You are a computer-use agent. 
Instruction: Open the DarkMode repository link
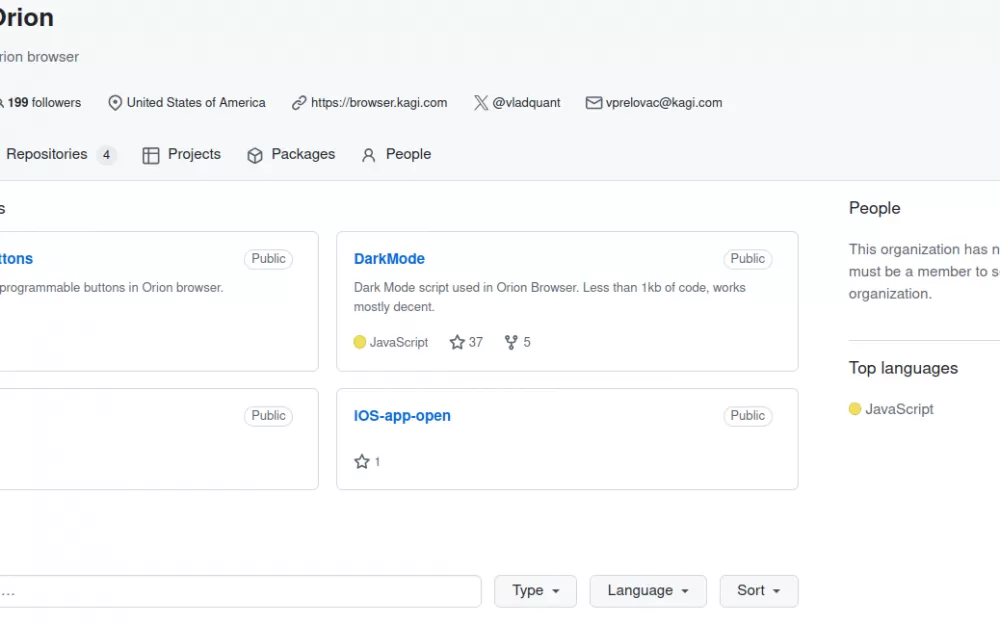[x=389, y=259]
